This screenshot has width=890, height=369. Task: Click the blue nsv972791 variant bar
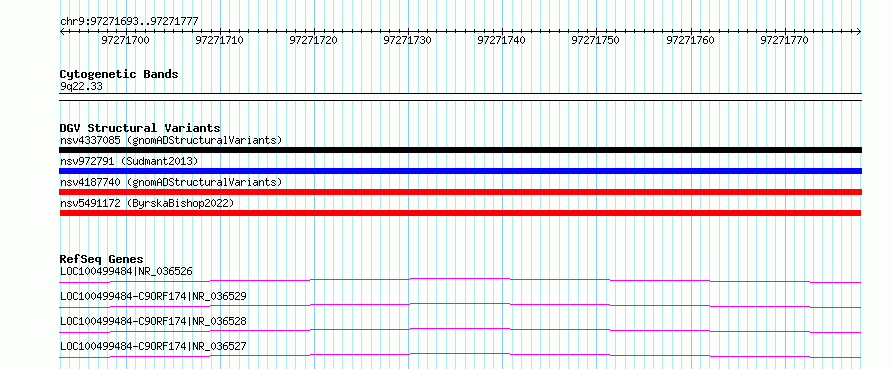pos(461,171)
